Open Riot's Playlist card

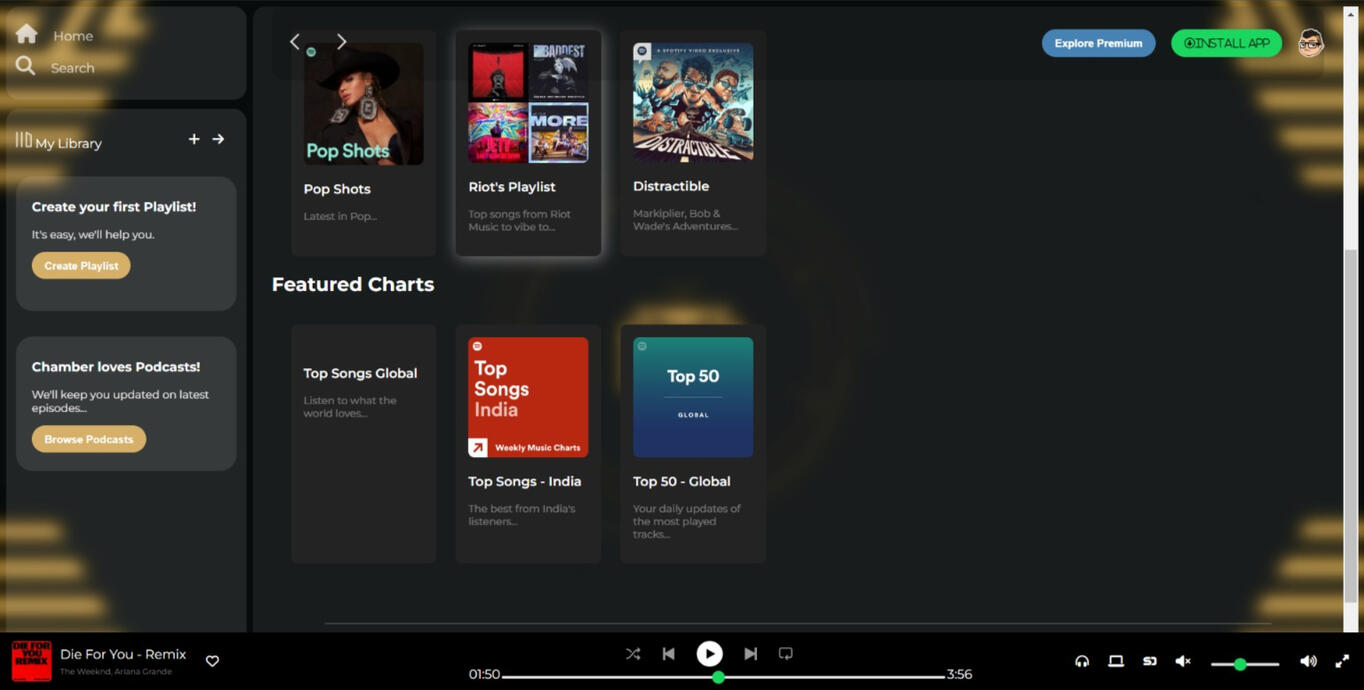pos(528,140)
